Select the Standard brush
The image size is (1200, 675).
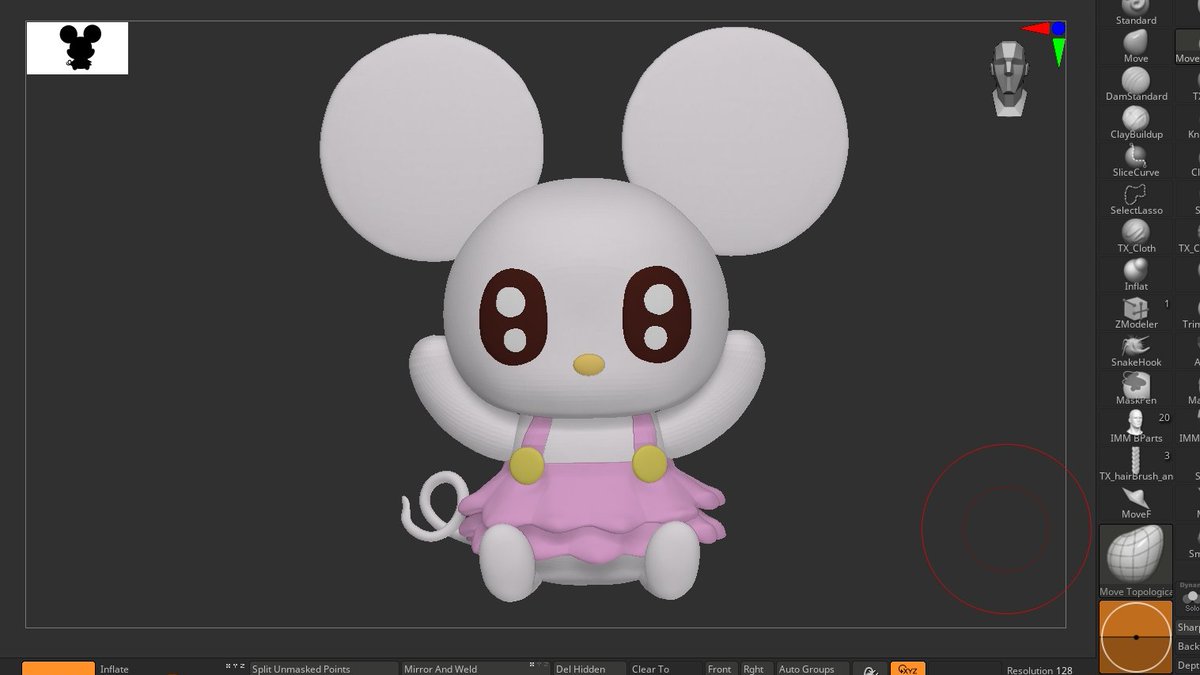pyautogui.click(x=1135, y=12)
